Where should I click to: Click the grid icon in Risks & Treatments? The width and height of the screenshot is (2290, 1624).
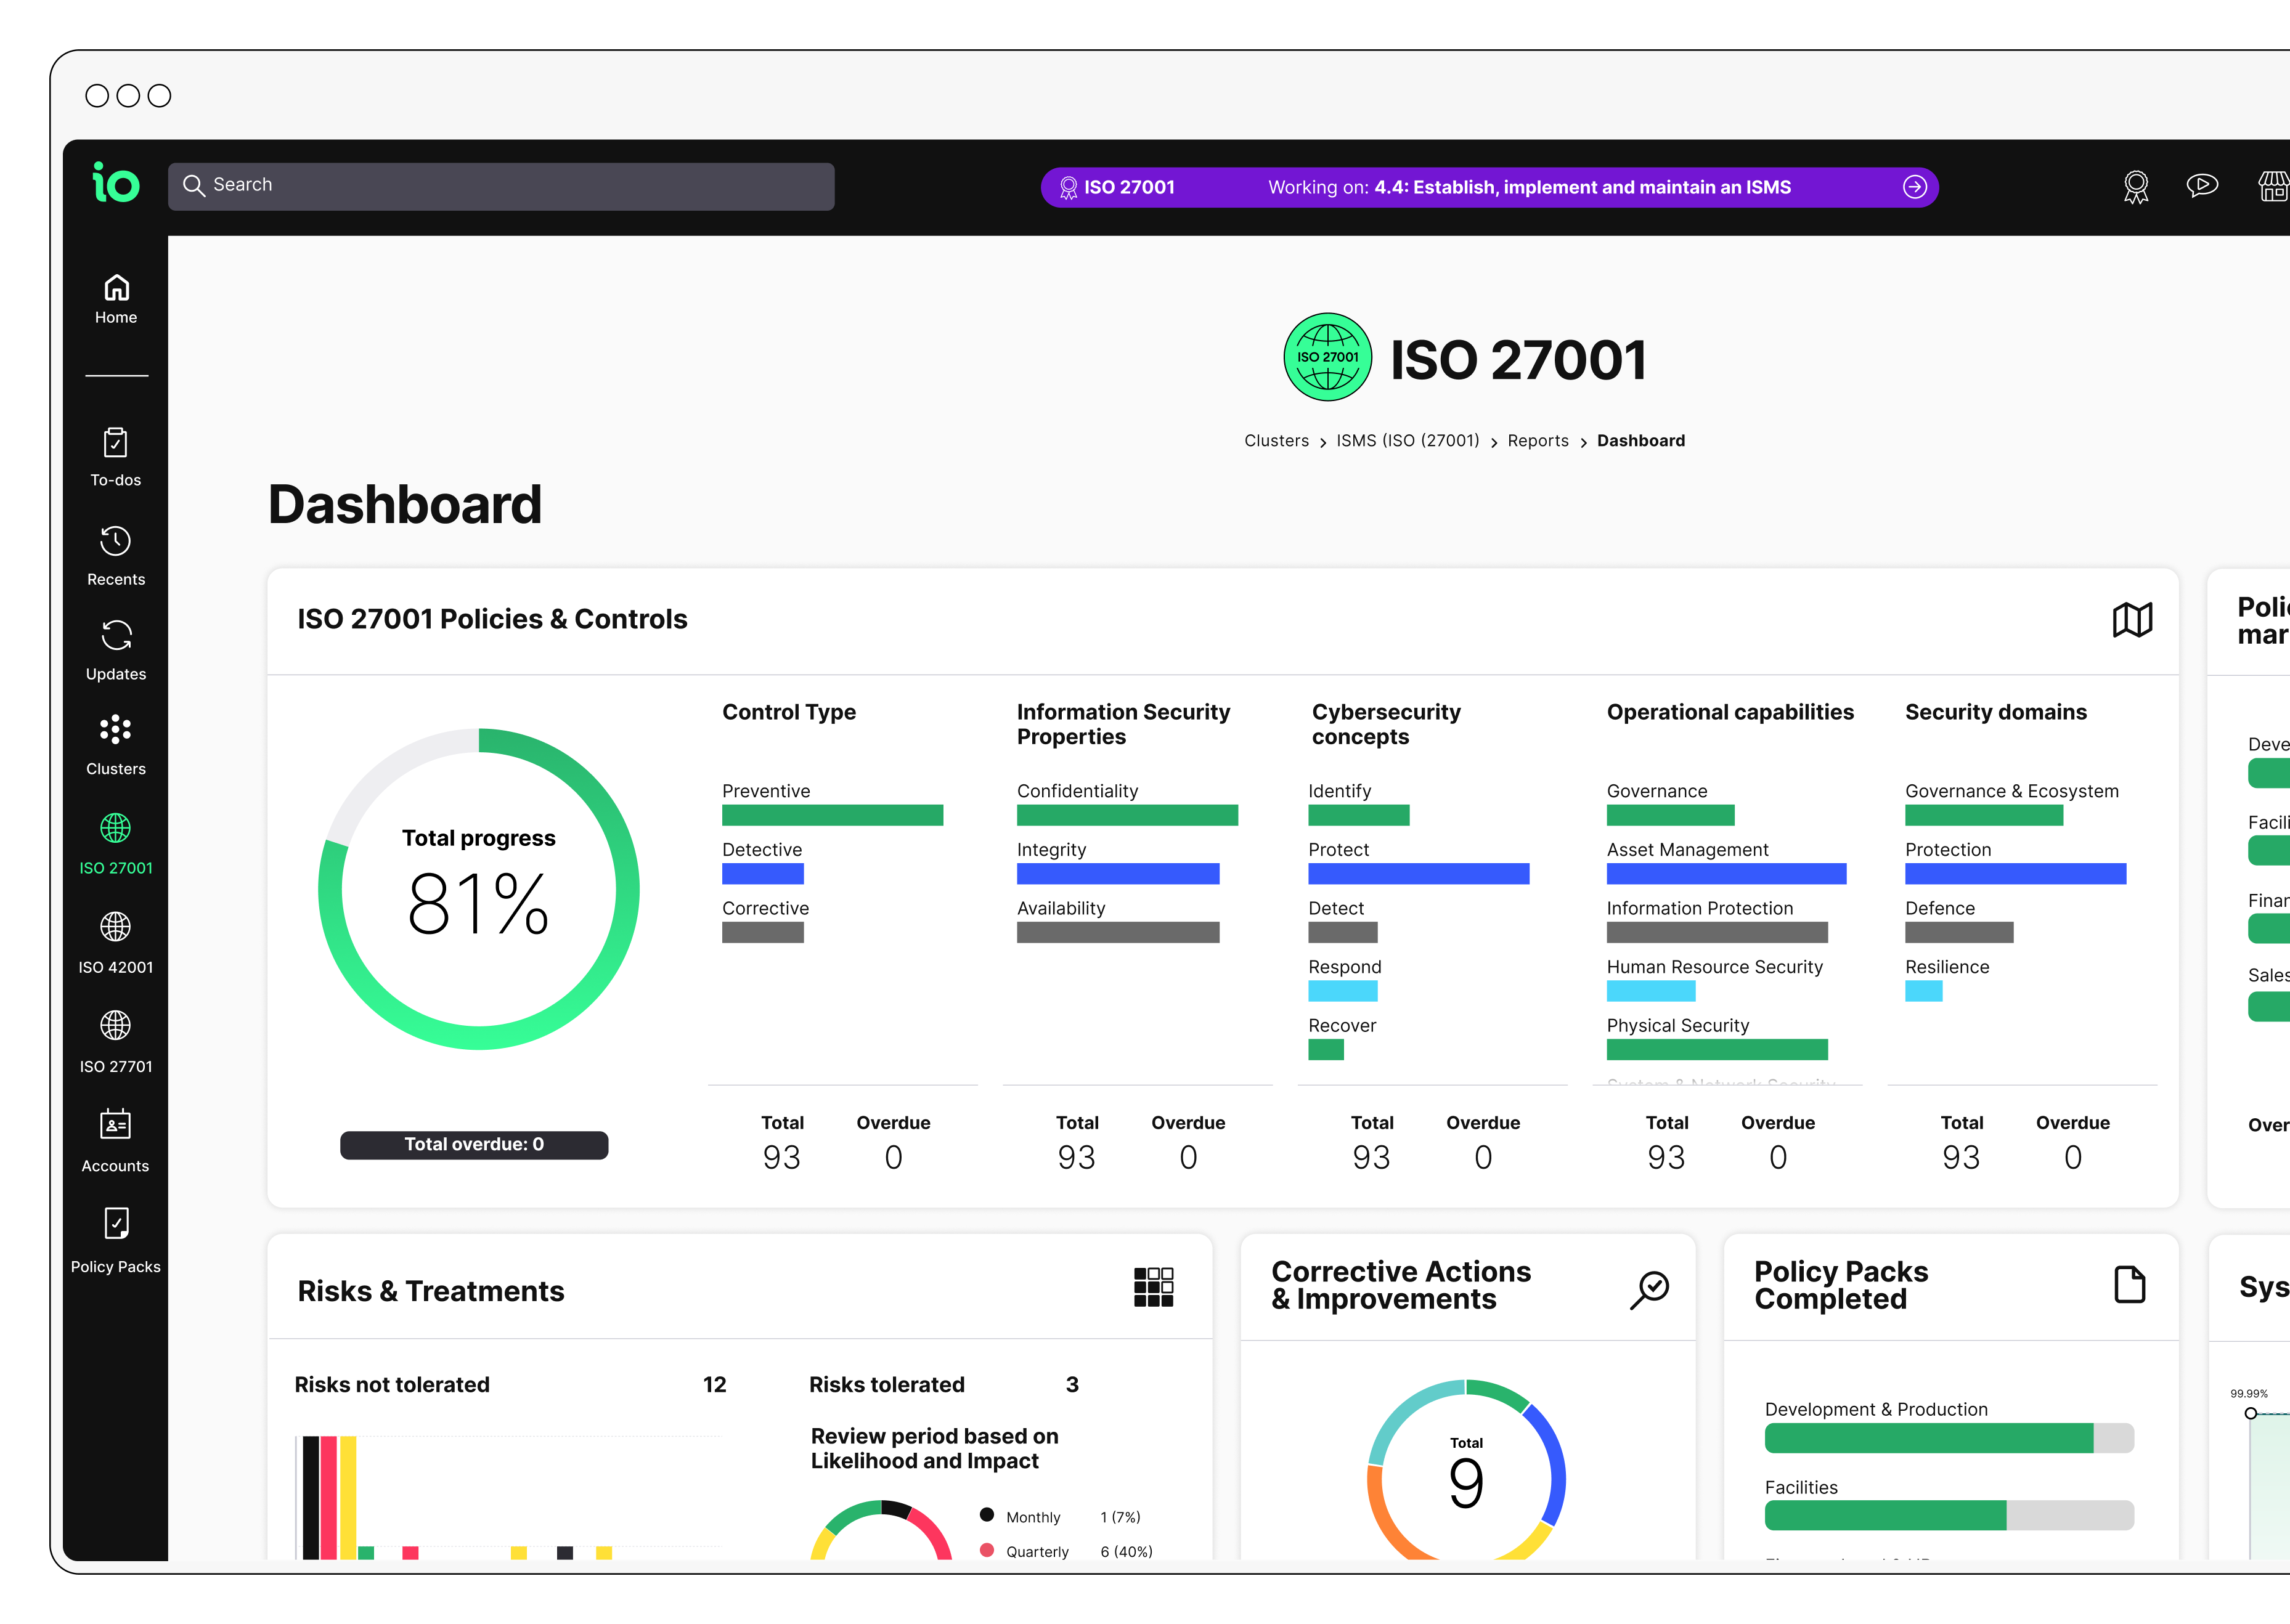[1153, 1287]
